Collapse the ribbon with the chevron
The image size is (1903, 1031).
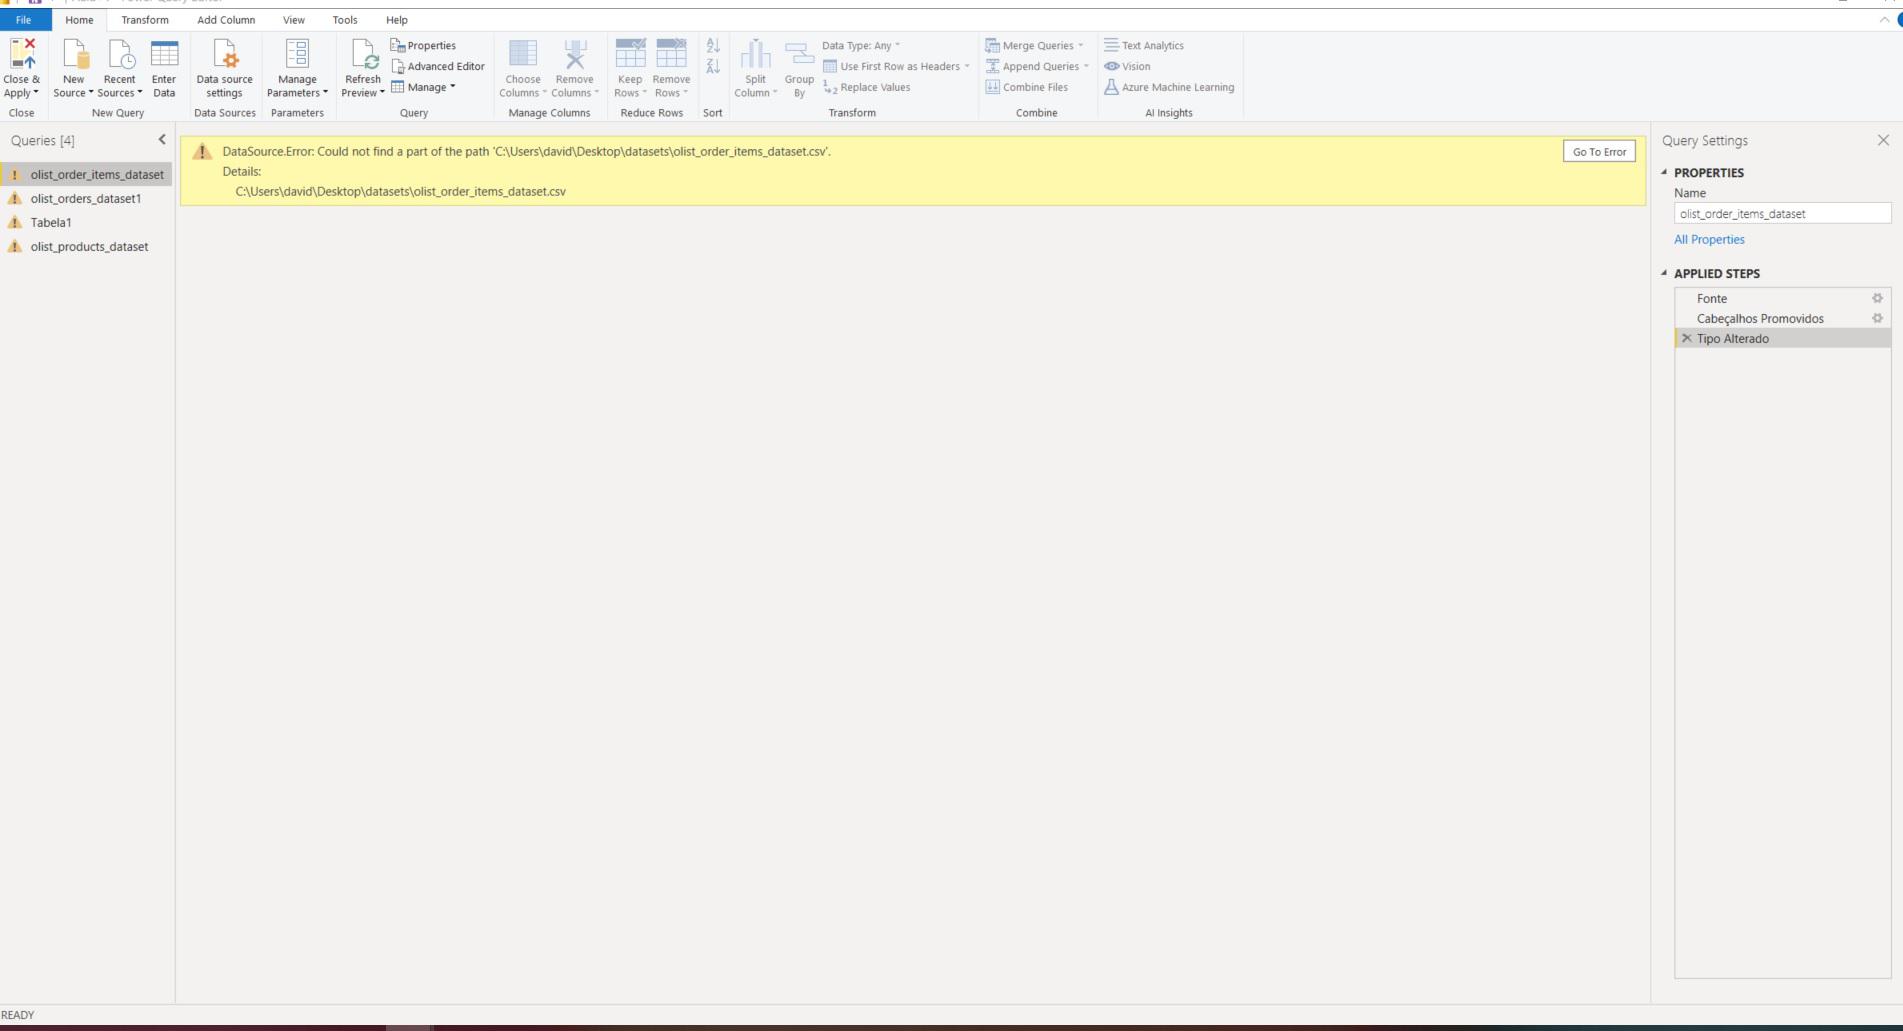tap(1884, 20)
